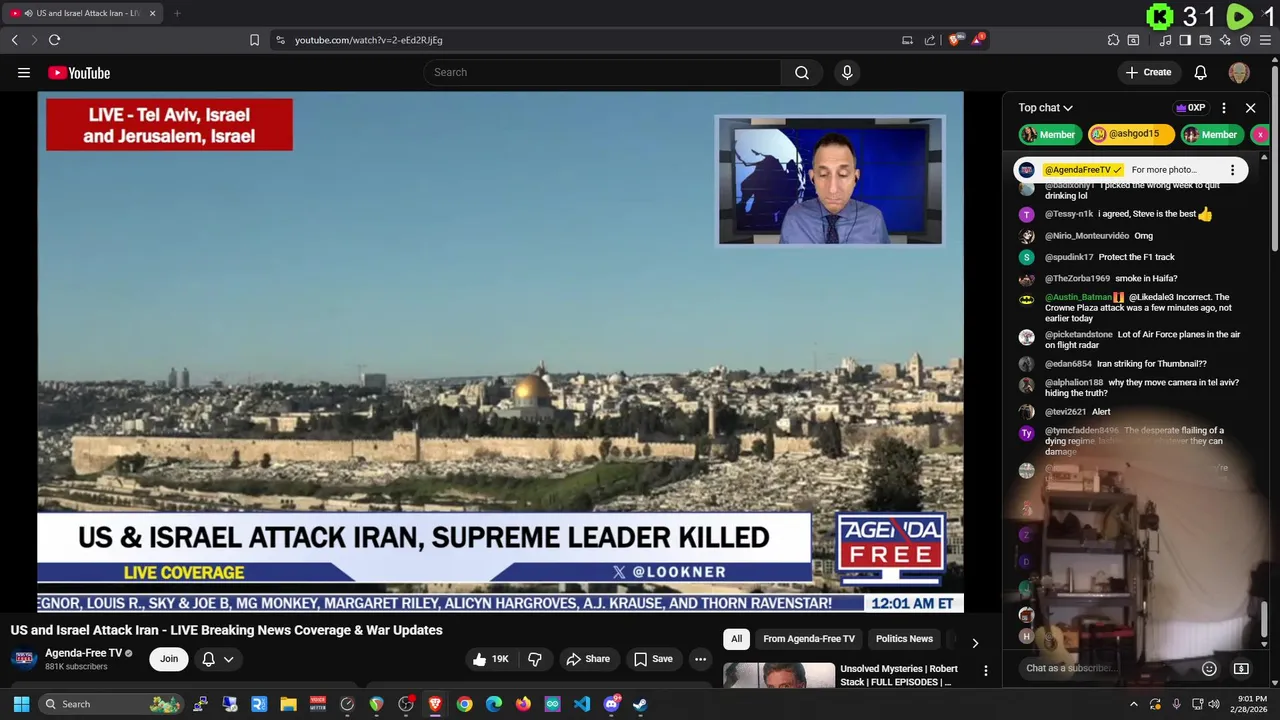Click the first green Member chip

pyautogui.click(x=1048, y=134)
